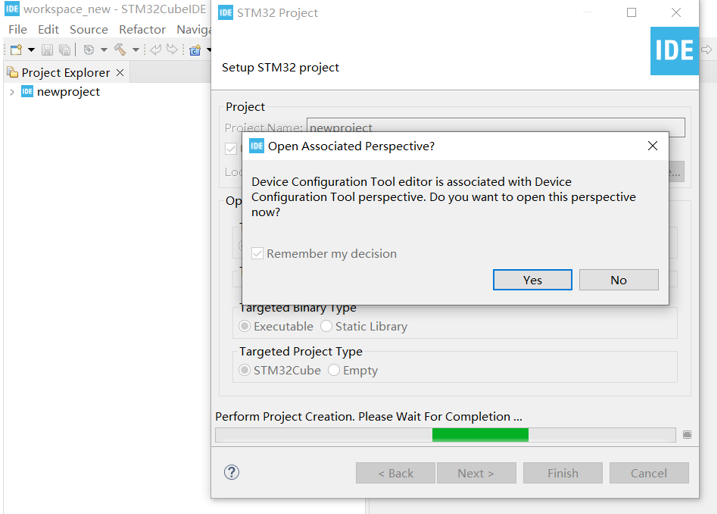Click the perspective dialog's IDE title icon
The image size is (717, 514).
point(256,146)
